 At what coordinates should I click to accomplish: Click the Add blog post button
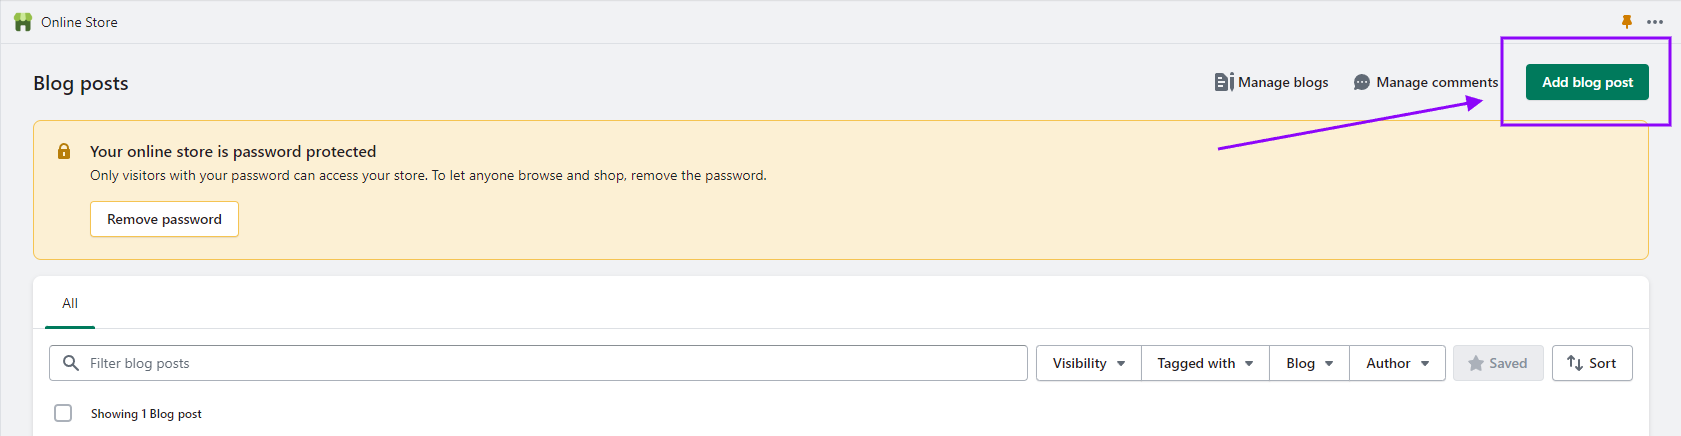point(1587,82)
